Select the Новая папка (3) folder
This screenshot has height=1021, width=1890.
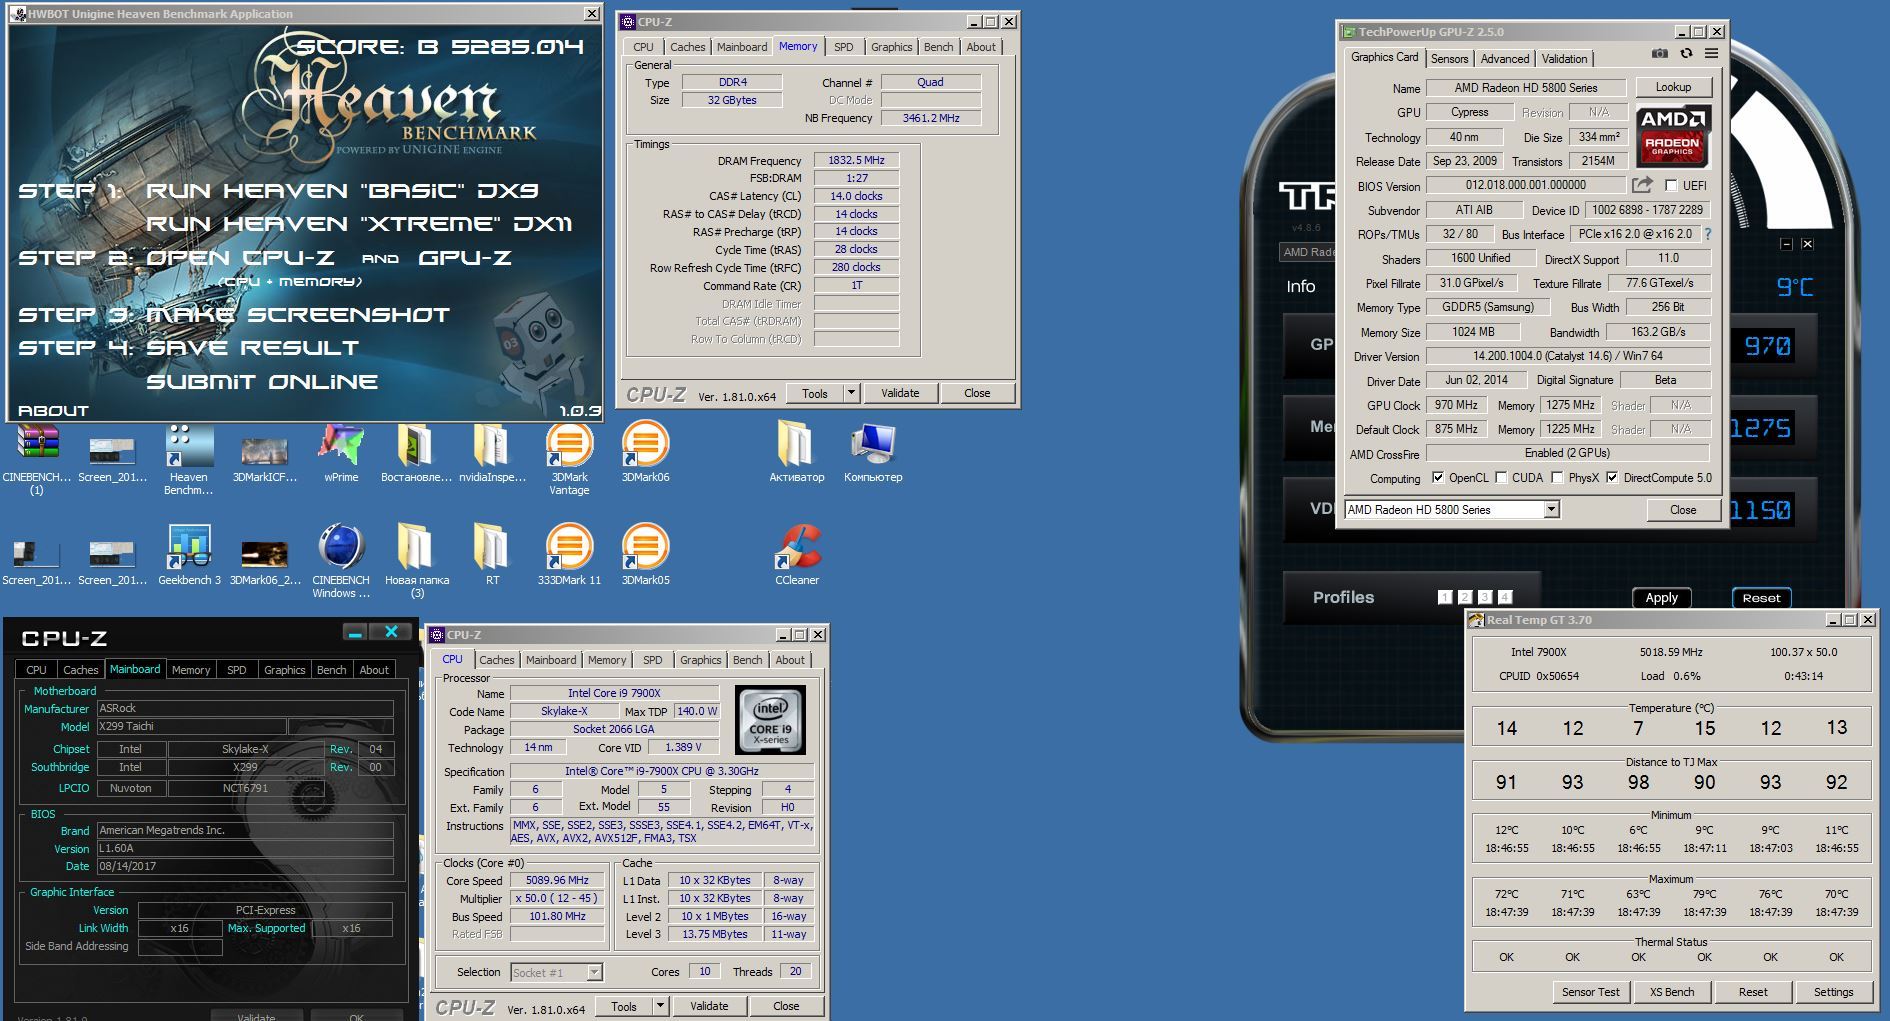(x=417, y=560)
